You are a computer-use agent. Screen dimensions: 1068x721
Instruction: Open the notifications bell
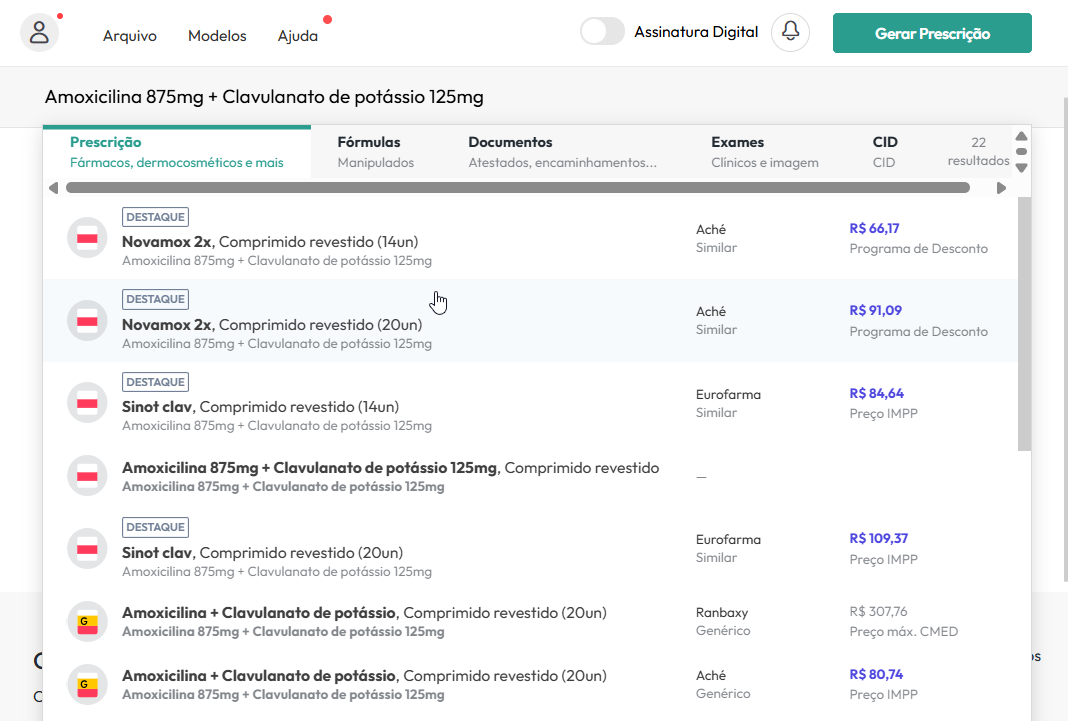pyautogui.click(x=790, y=32)
